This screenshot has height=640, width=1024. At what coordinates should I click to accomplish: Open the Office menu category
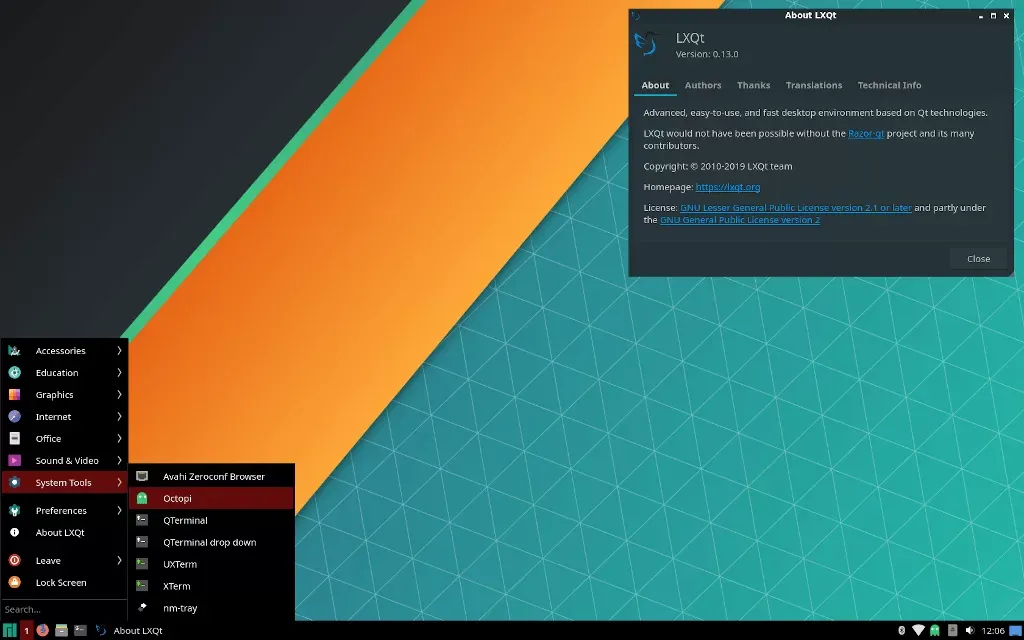[65, 438]
